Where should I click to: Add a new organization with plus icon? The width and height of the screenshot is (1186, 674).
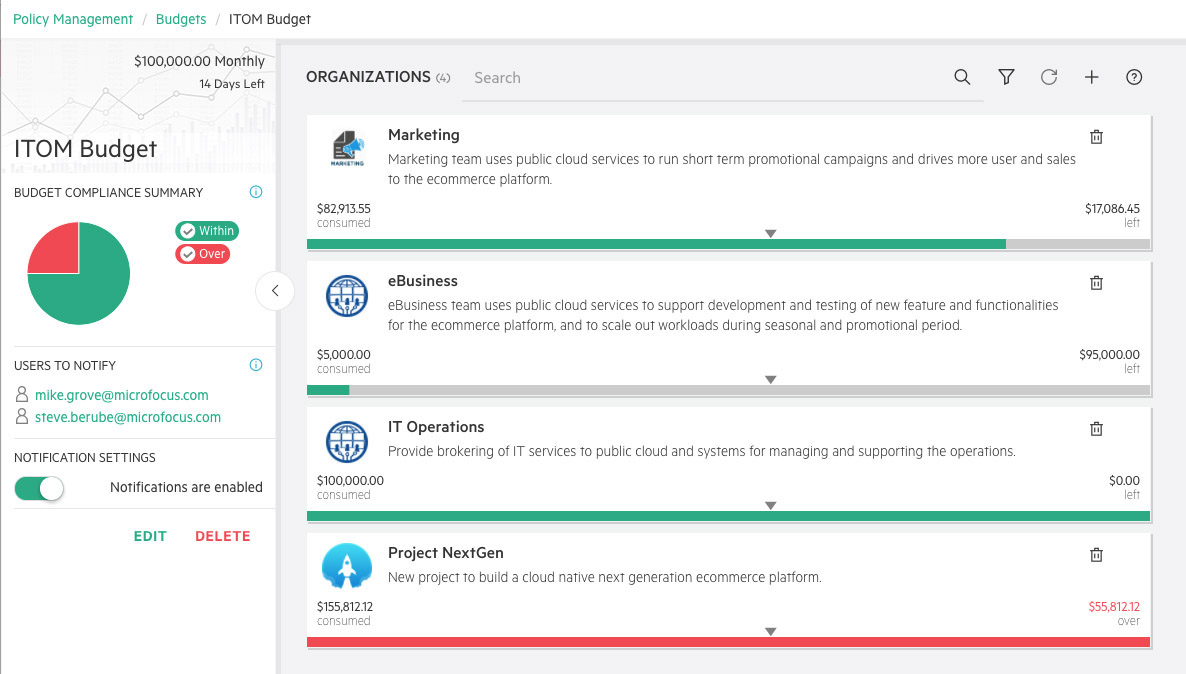(x=1091, y=78)
